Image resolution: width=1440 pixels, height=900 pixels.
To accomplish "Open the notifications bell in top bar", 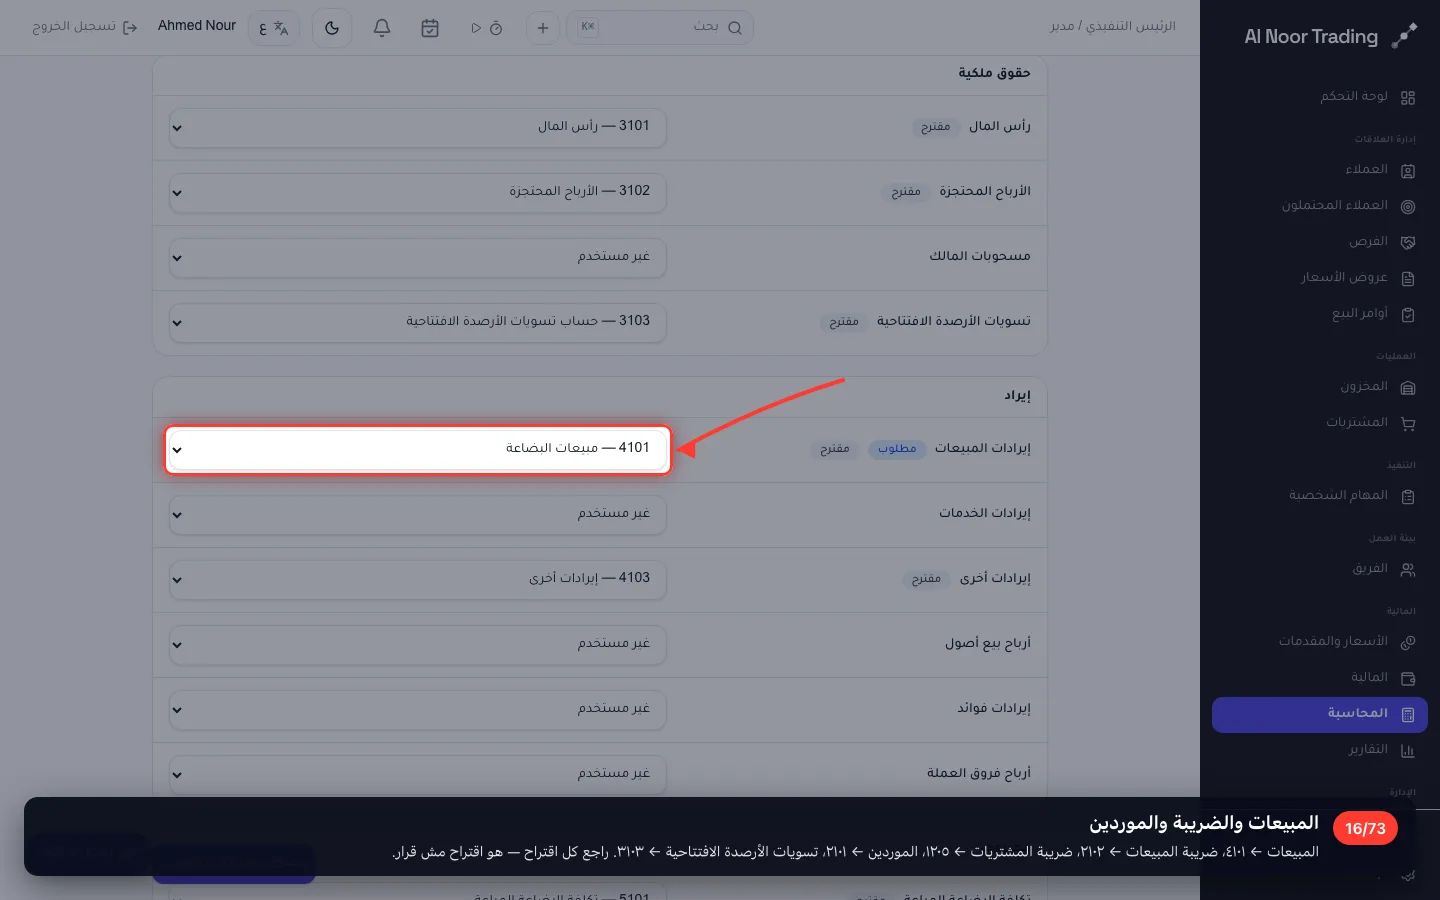I will click(x=382, y=28).
